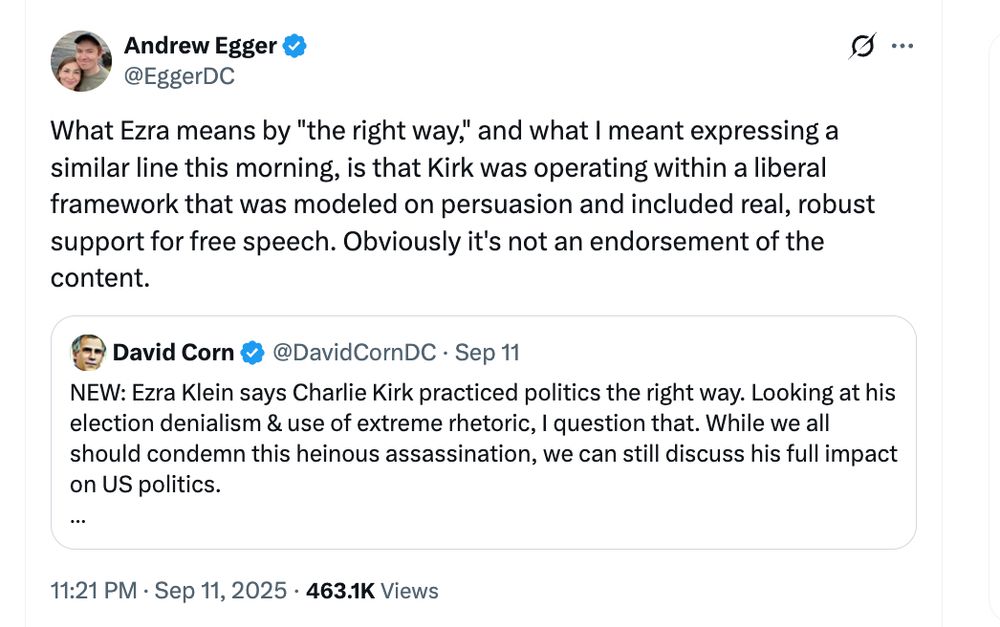Screen dimensions: 1000x627
Task: Expand the quoted post's trailing ellipsis
Action: tap(79, 518)
